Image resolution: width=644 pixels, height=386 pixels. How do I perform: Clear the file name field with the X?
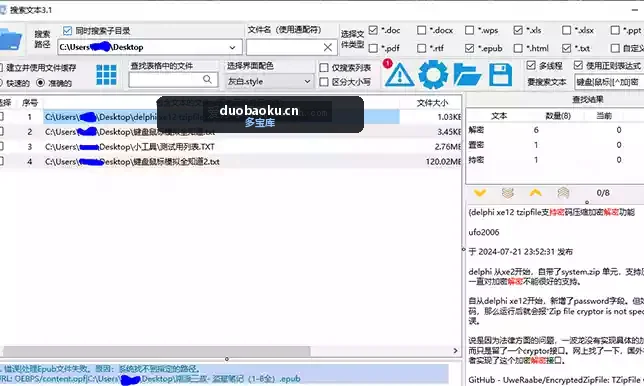327,47
